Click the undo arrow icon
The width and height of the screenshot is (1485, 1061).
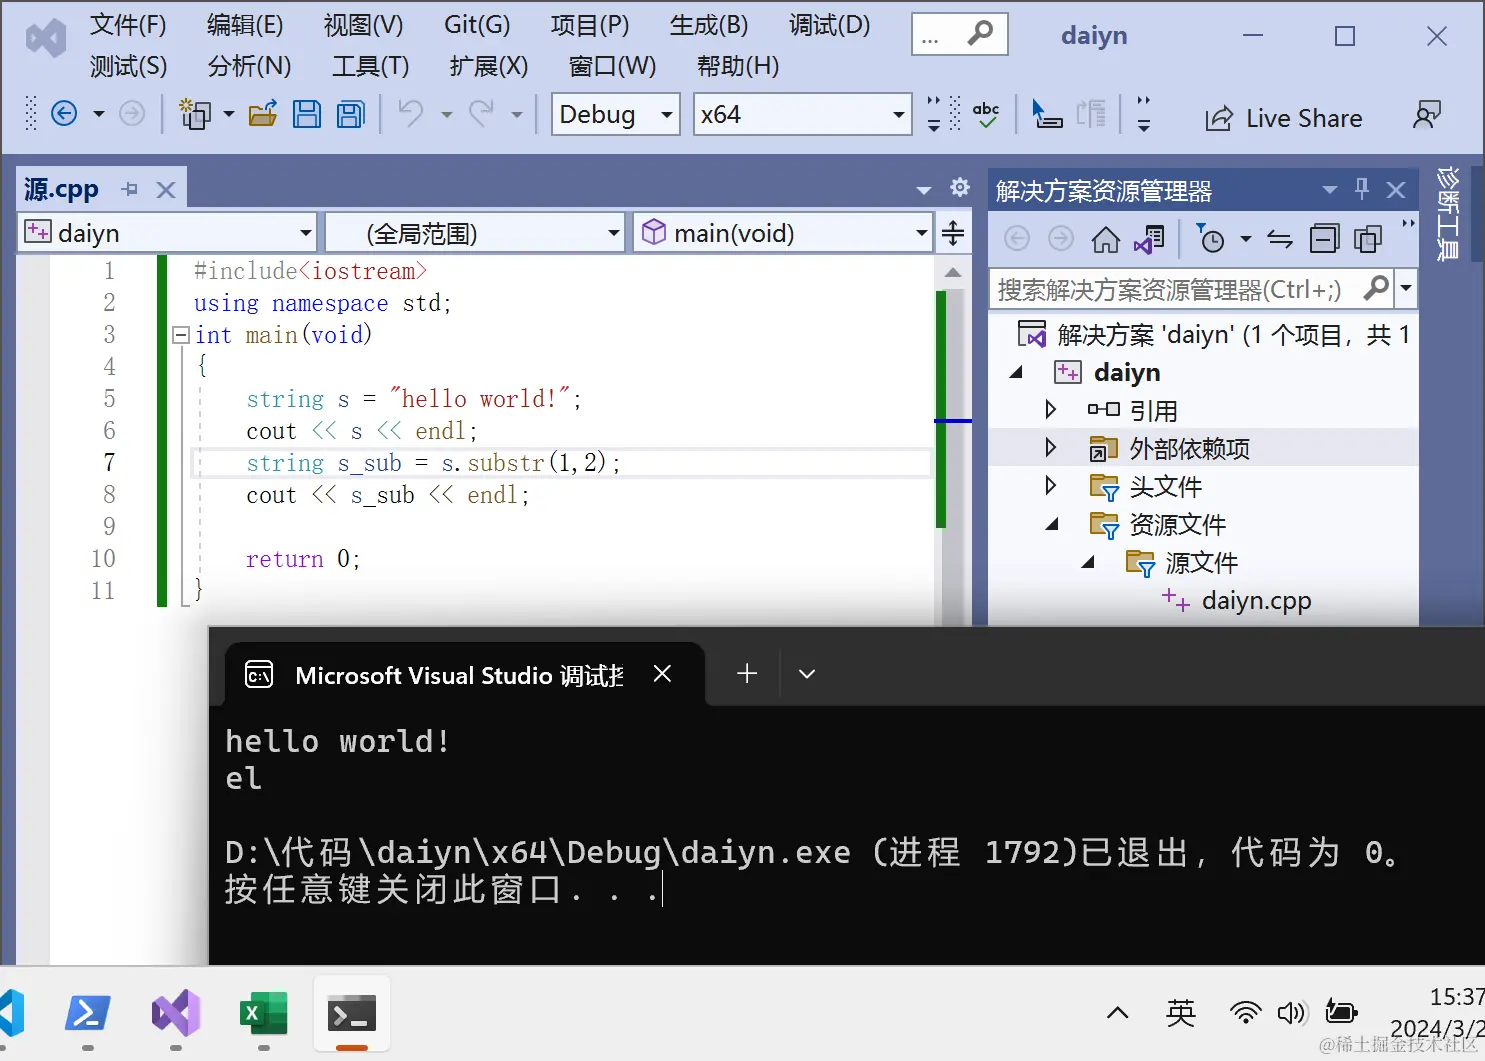411,113
